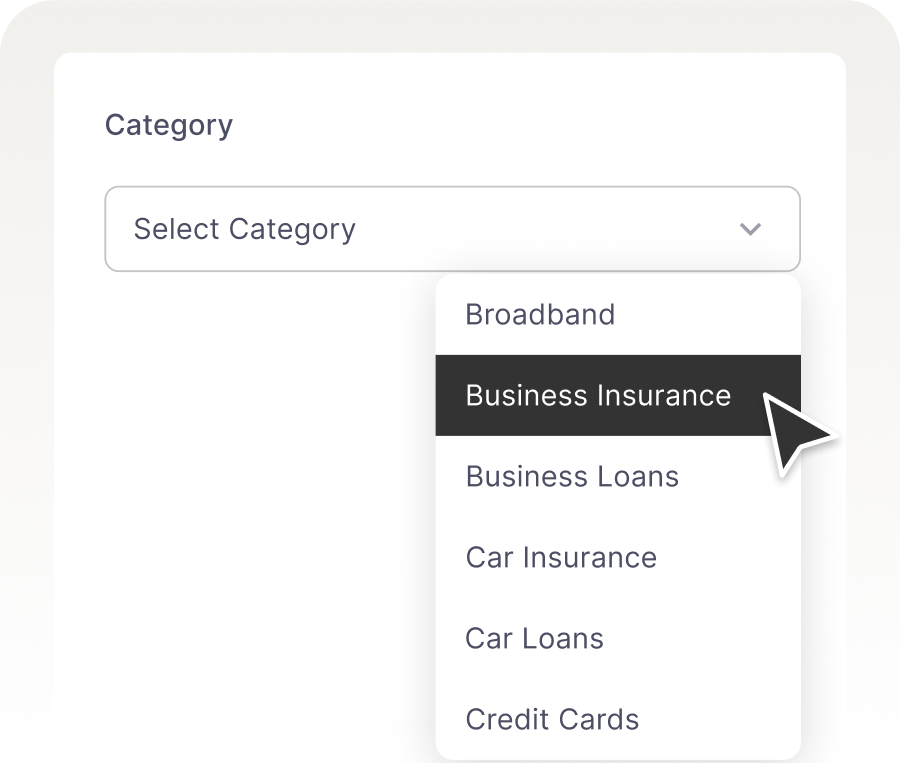Pick Business Loans in the dropdown list
This screenshot has height=763, width=900.
coord(572,476)
